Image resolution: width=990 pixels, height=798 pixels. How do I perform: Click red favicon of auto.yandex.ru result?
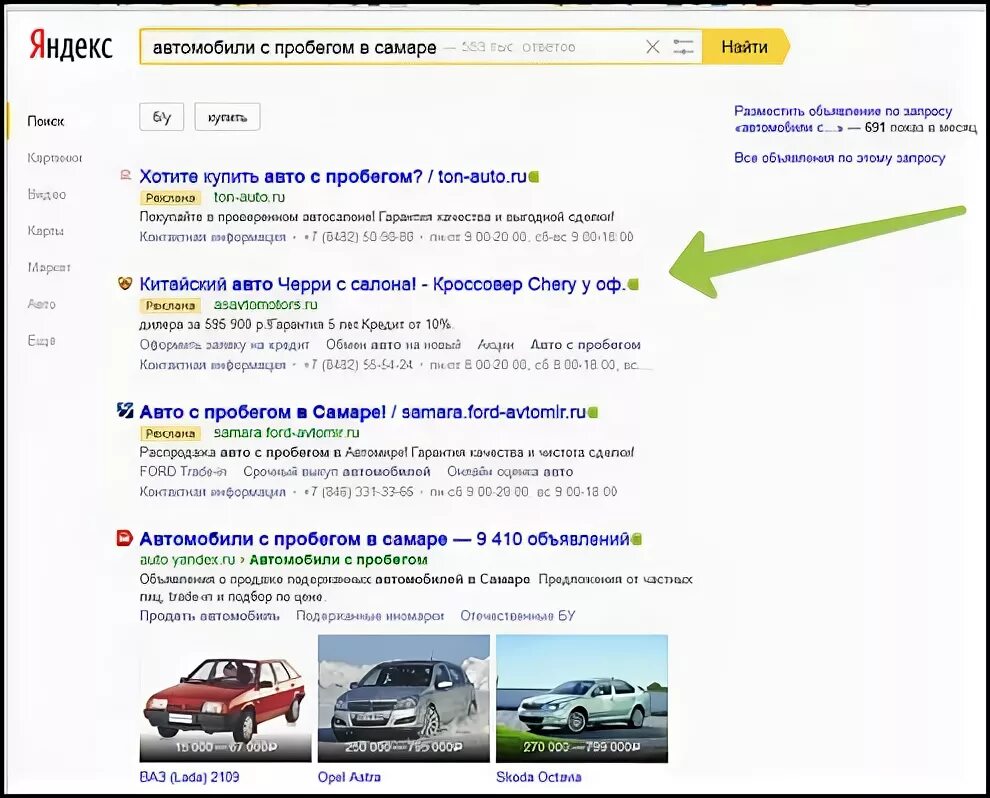pyautogui.click(x=125, y=538)
